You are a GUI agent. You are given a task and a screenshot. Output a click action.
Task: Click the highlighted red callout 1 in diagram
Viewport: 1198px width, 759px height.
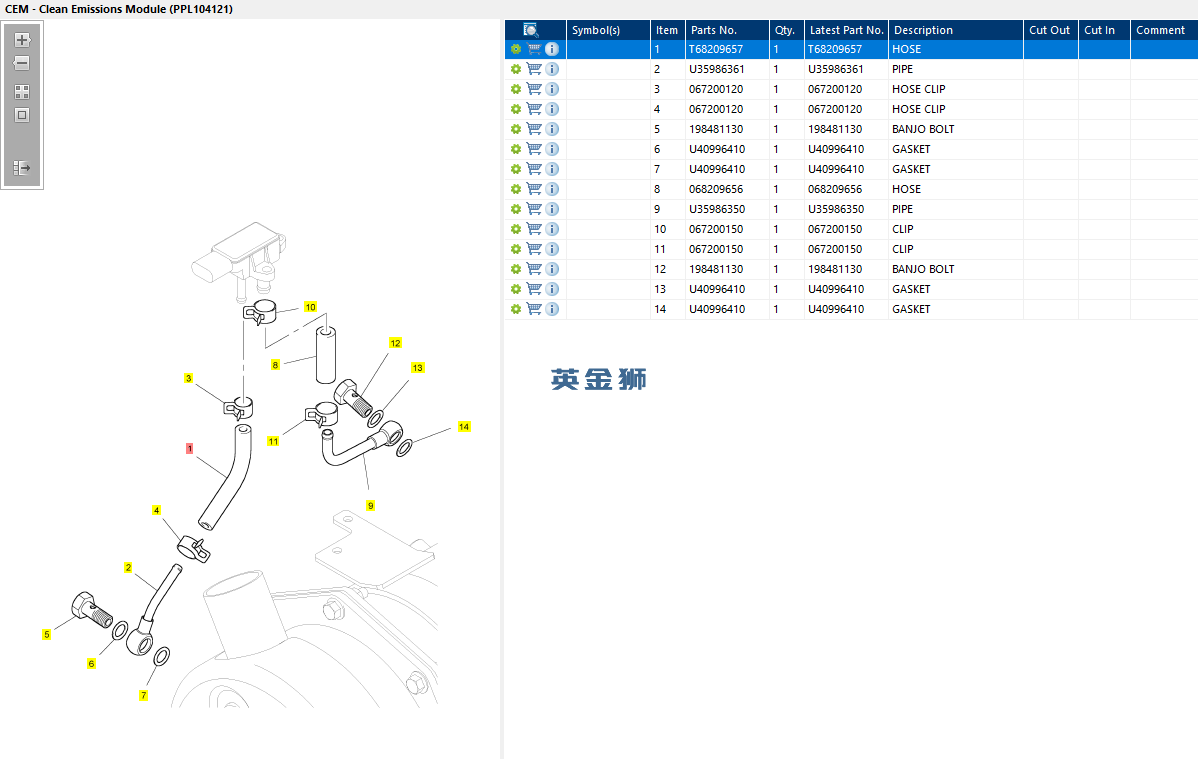(189, 448)
